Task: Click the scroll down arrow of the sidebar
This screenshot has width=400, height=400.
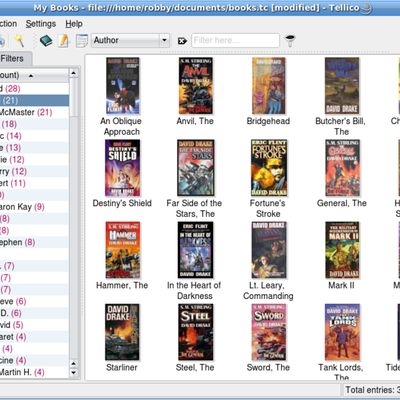Action: pos(74,373)
